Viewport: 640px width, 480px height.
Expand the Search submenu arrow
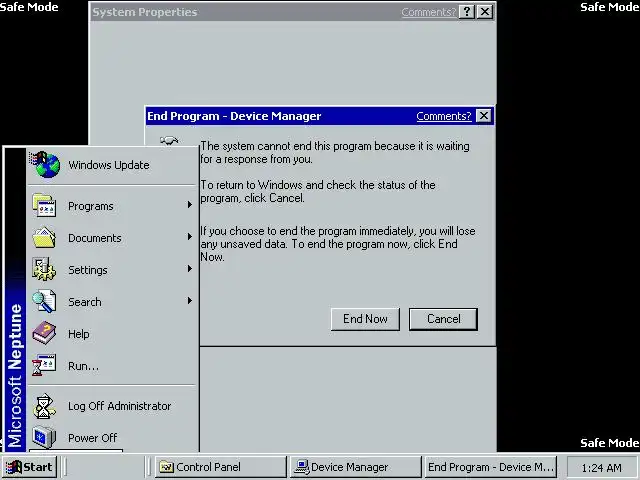[x=189, y=301]
